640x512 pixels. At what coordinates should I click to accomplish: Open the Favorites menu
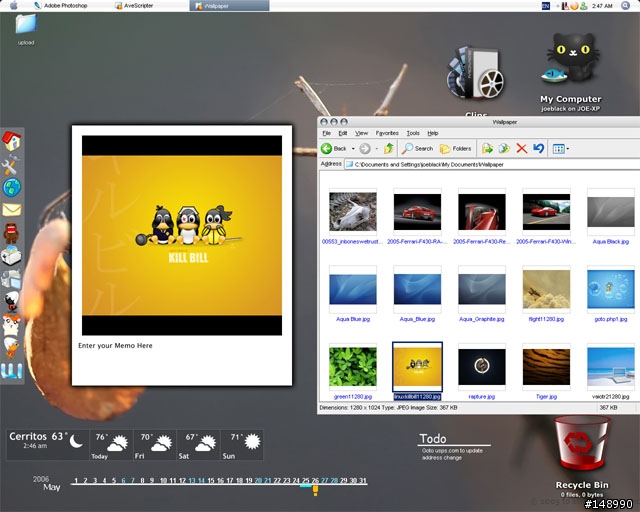[x=387, y=133]
